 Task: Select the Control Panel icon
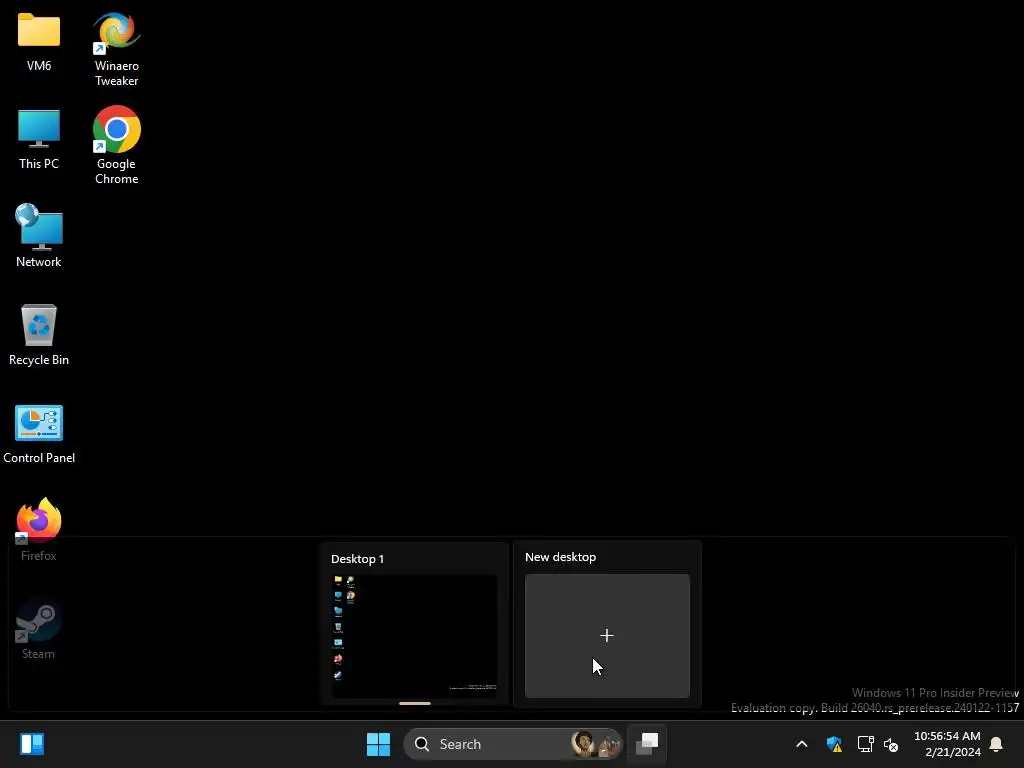39,434
